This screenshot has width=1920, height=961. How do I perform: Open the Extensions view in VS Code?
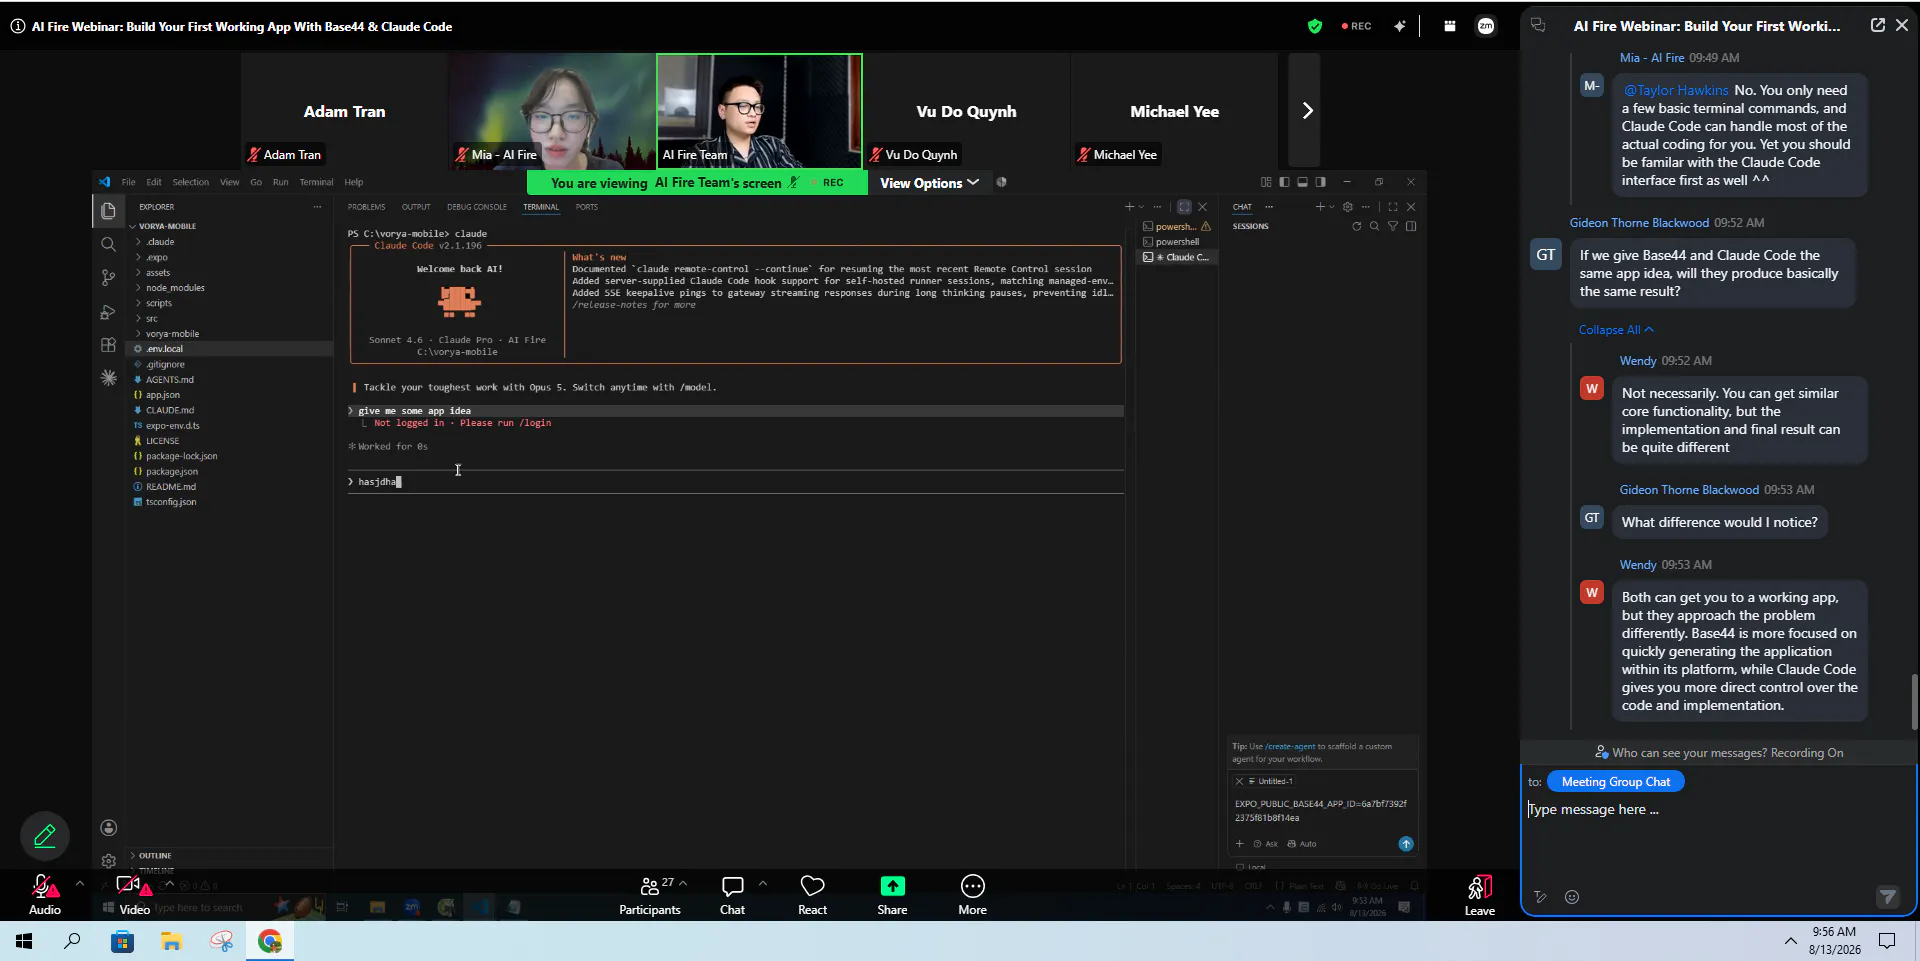109,345
